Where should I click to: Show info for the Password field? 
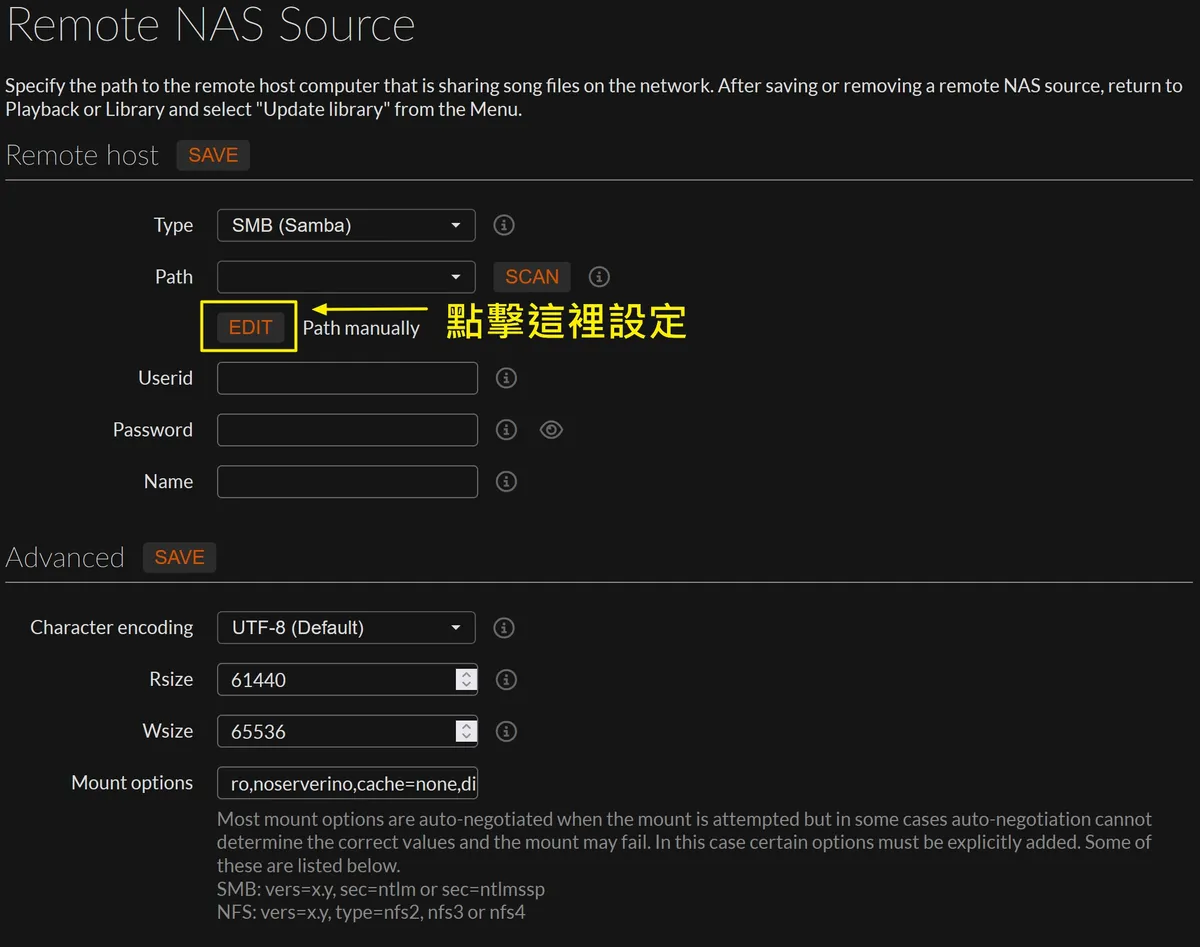pyautogui.click(x=507, y=430)
